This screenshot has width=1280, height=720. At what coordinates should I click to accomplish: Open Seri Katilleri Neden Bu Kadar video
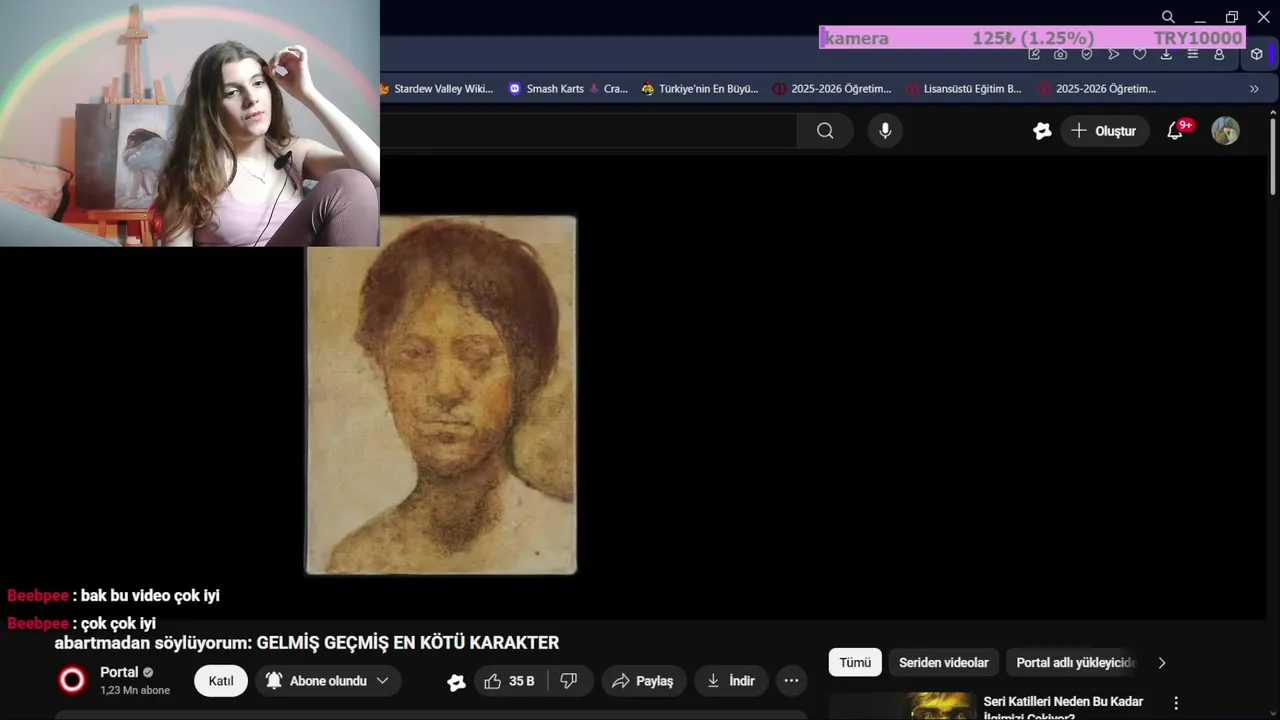(x=1063, y=707)
